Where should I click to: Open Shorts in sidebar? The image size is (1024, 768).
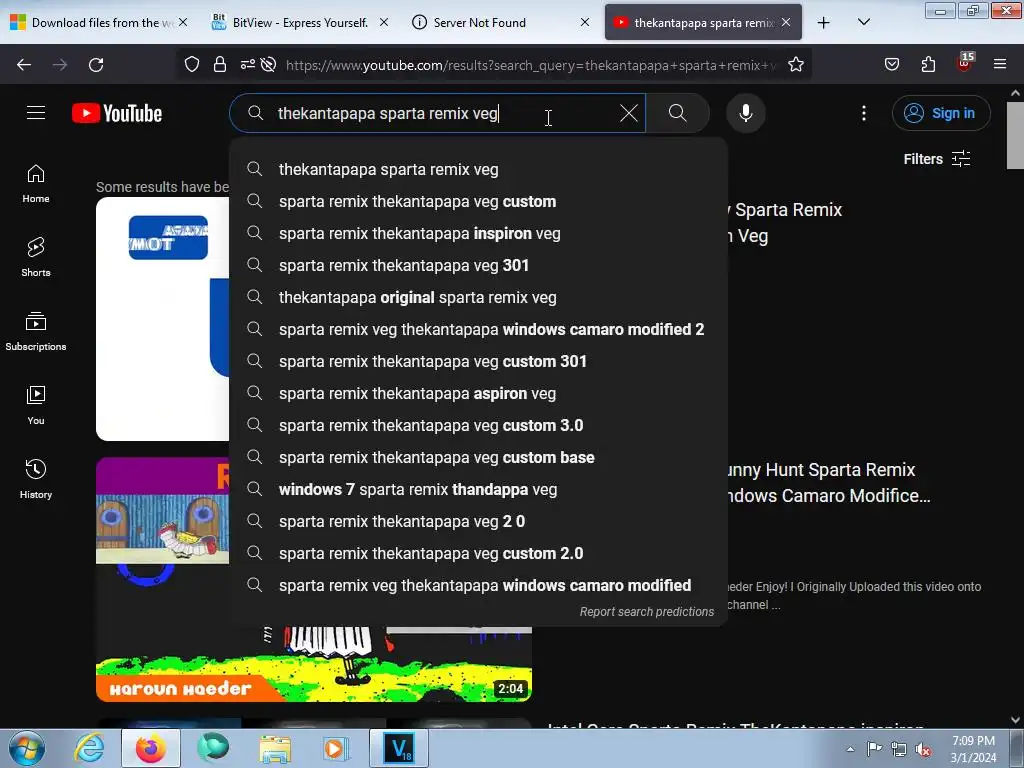pyautogui.click(x=36, y=257)
